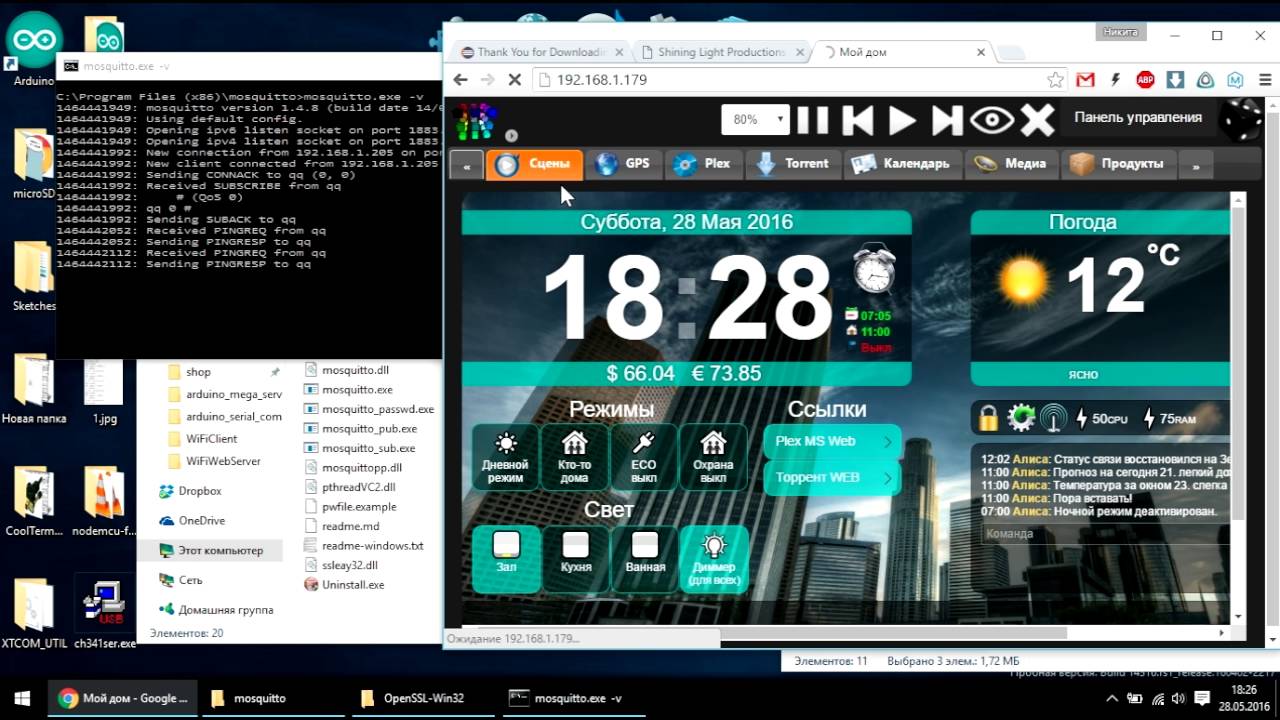This screenshot has width=1280, height=720.
Task: Open Панель управления
Action: click(x=1138, y=117)
